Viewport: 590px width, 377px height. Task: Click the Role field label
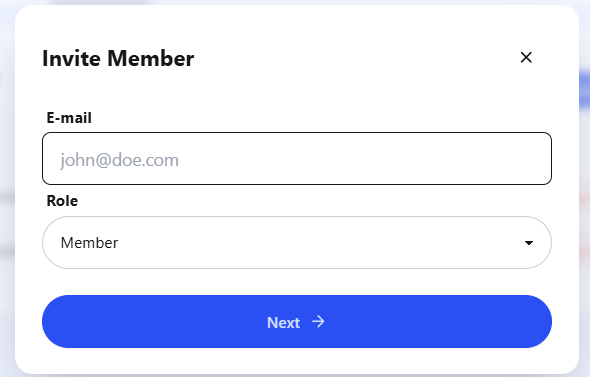(62, 201)
